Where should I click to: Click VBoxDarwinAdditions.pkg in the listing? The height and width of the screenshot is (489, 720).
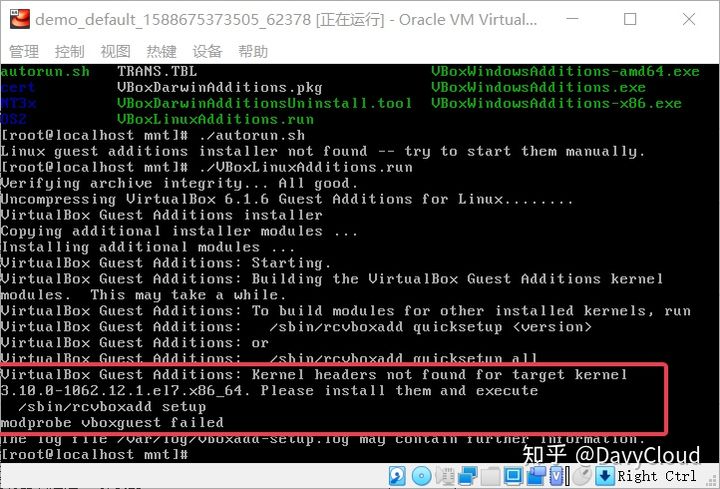(219, 87)
